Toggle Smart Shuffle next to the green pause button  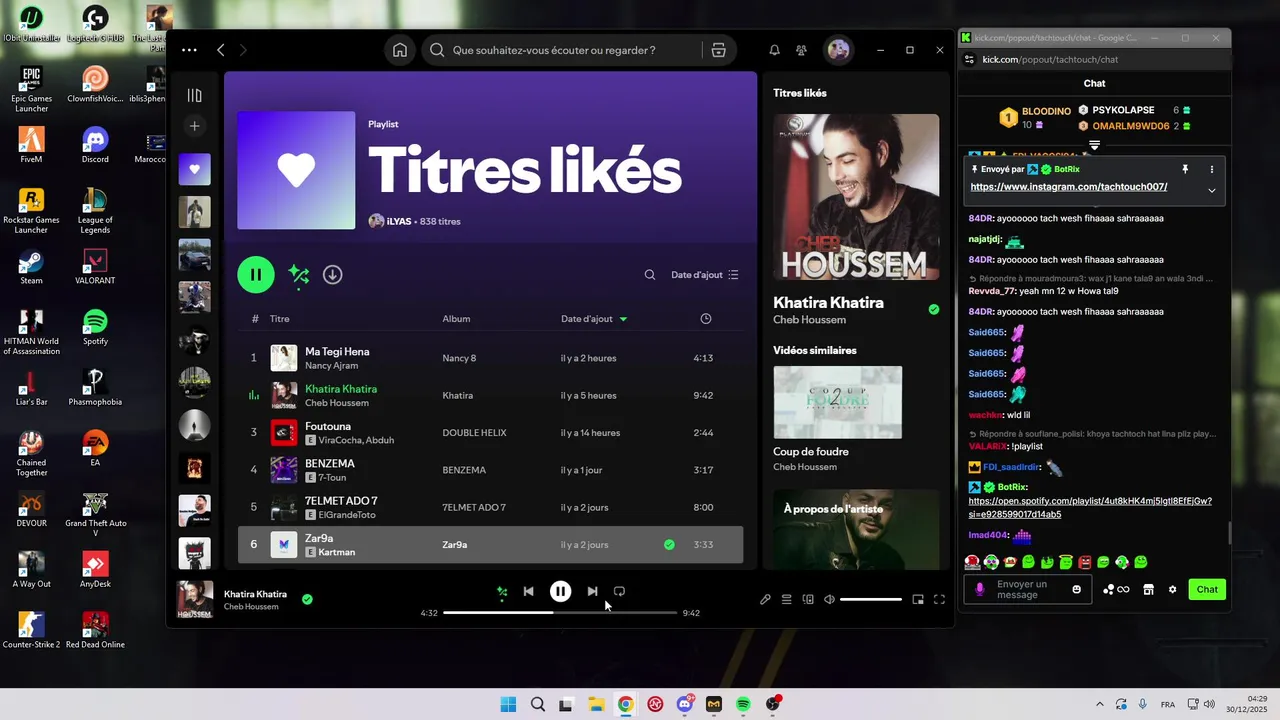[x=298, y=274]
